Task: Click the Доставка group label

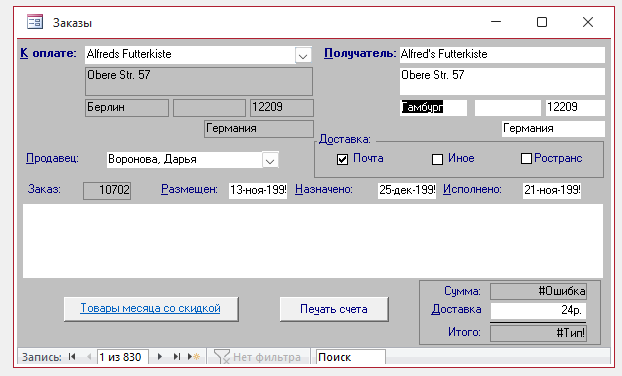Action: [x=345, y=139]
